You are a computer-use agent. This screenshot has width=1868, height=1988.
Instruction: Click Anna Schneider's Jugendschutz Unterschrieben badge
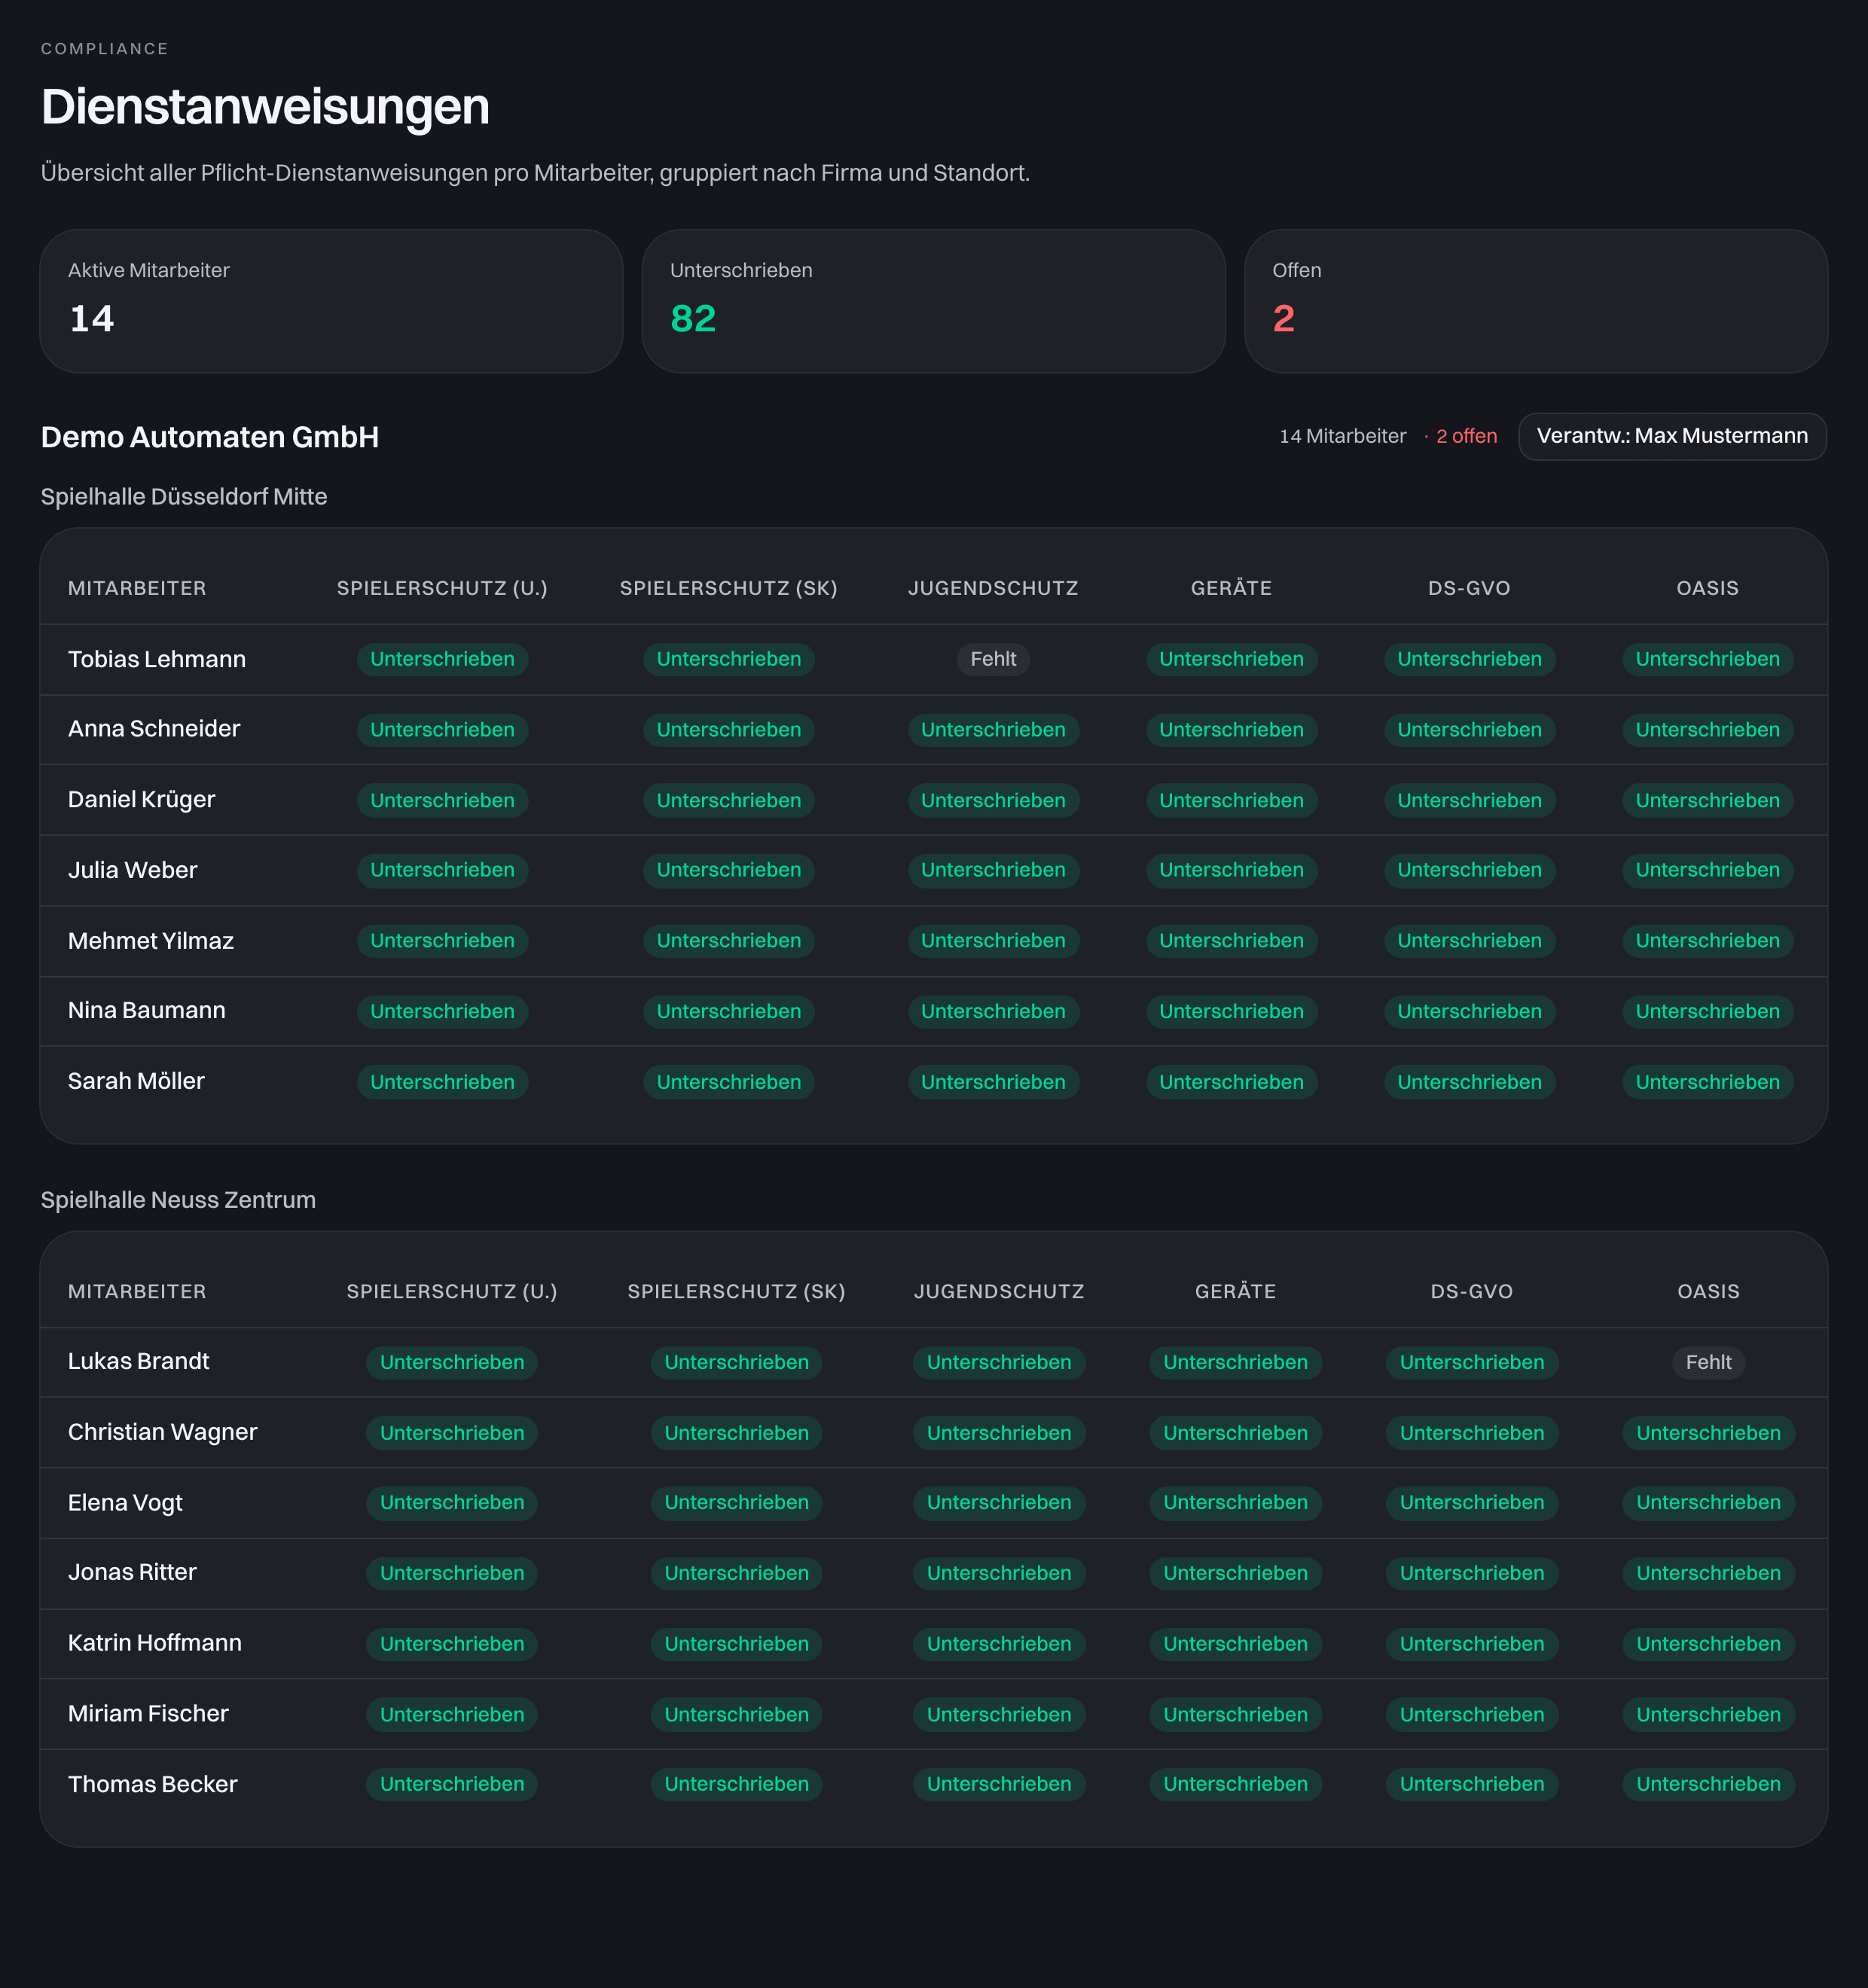(x=993, y=730)
